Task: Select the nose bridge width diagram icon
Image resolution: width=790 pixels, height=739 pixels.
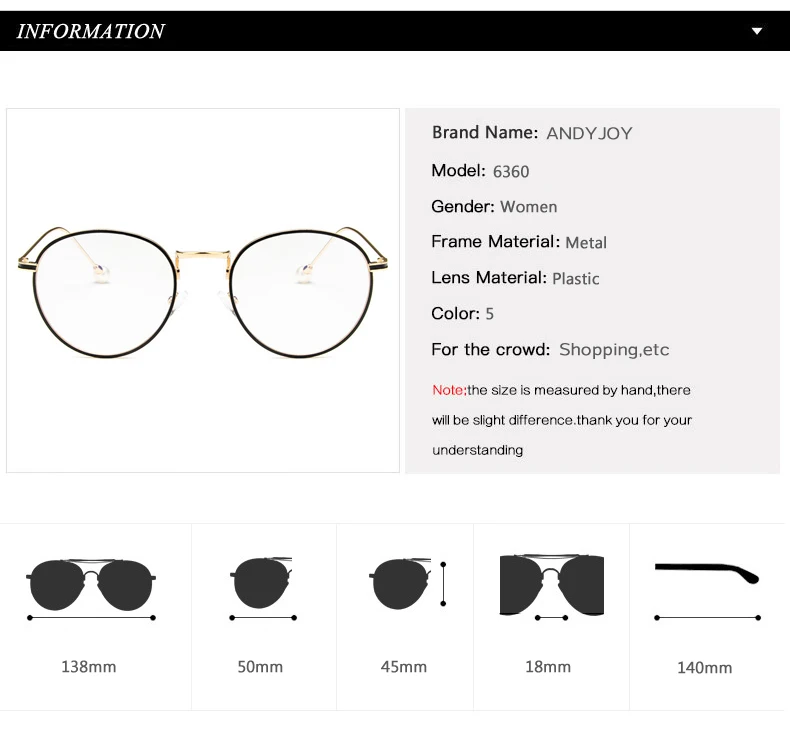Action: [551, 586]
